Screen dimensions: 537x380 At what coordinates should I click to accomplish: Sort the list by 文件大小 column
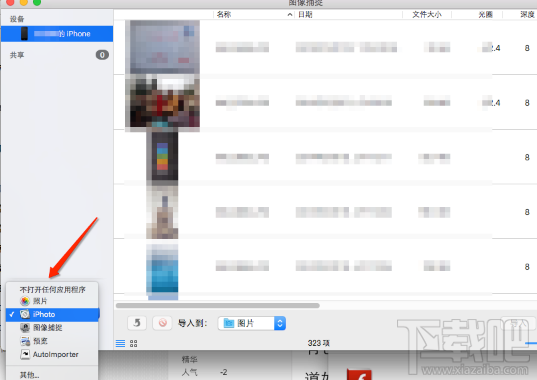(x=427, y=14)
